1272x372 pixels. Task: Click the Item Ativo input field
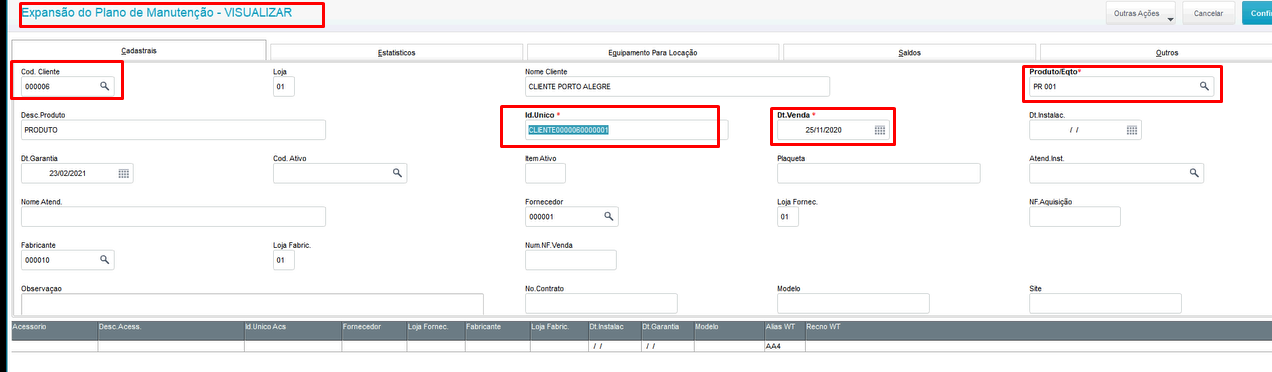pyautogui.click(x=545, y=173)
